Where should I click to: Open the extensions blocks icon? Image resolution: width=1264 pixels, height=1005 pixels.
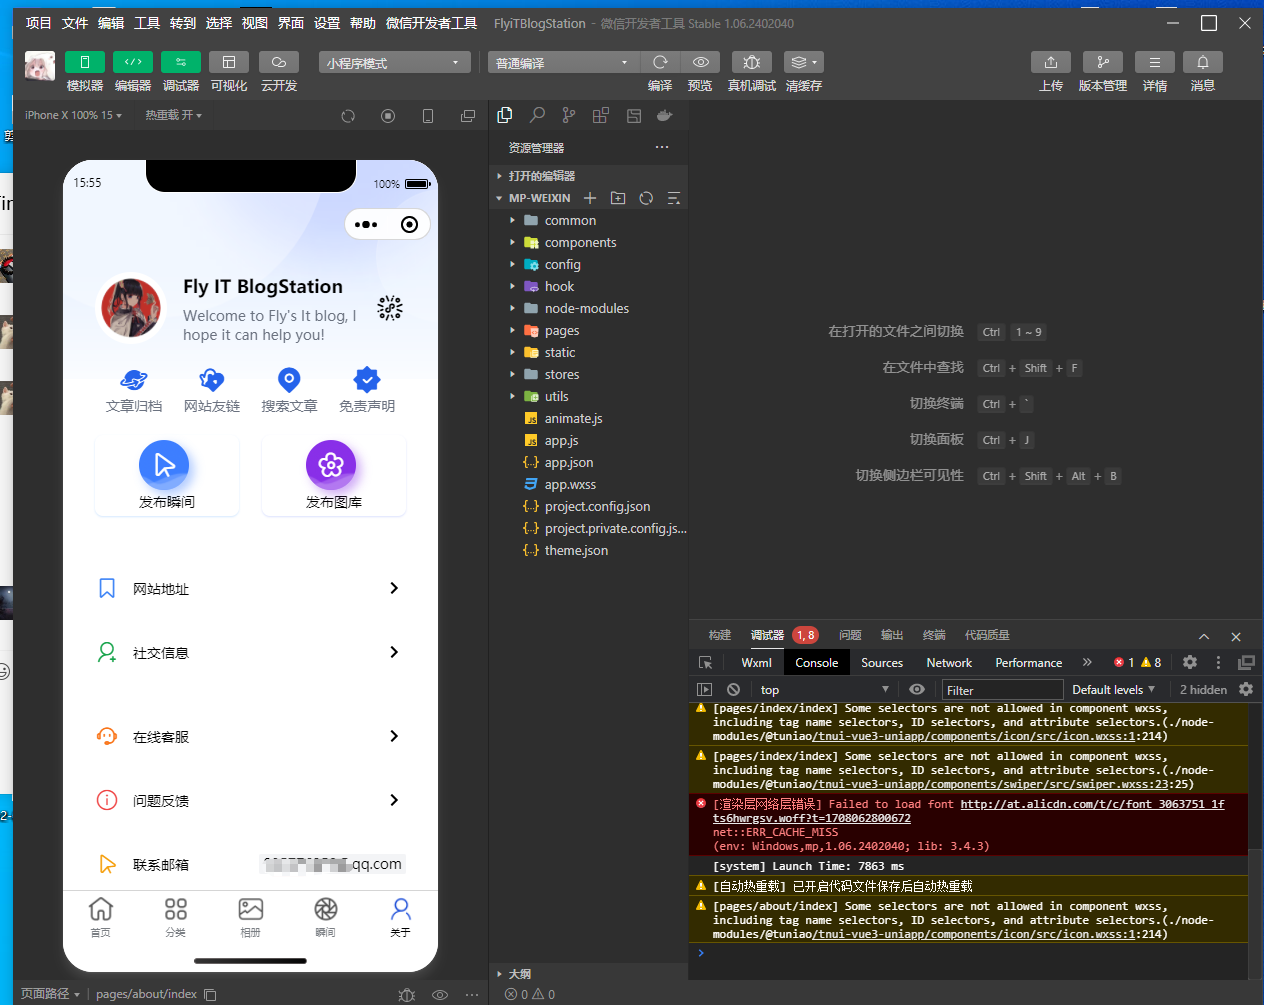click(601, 115)
